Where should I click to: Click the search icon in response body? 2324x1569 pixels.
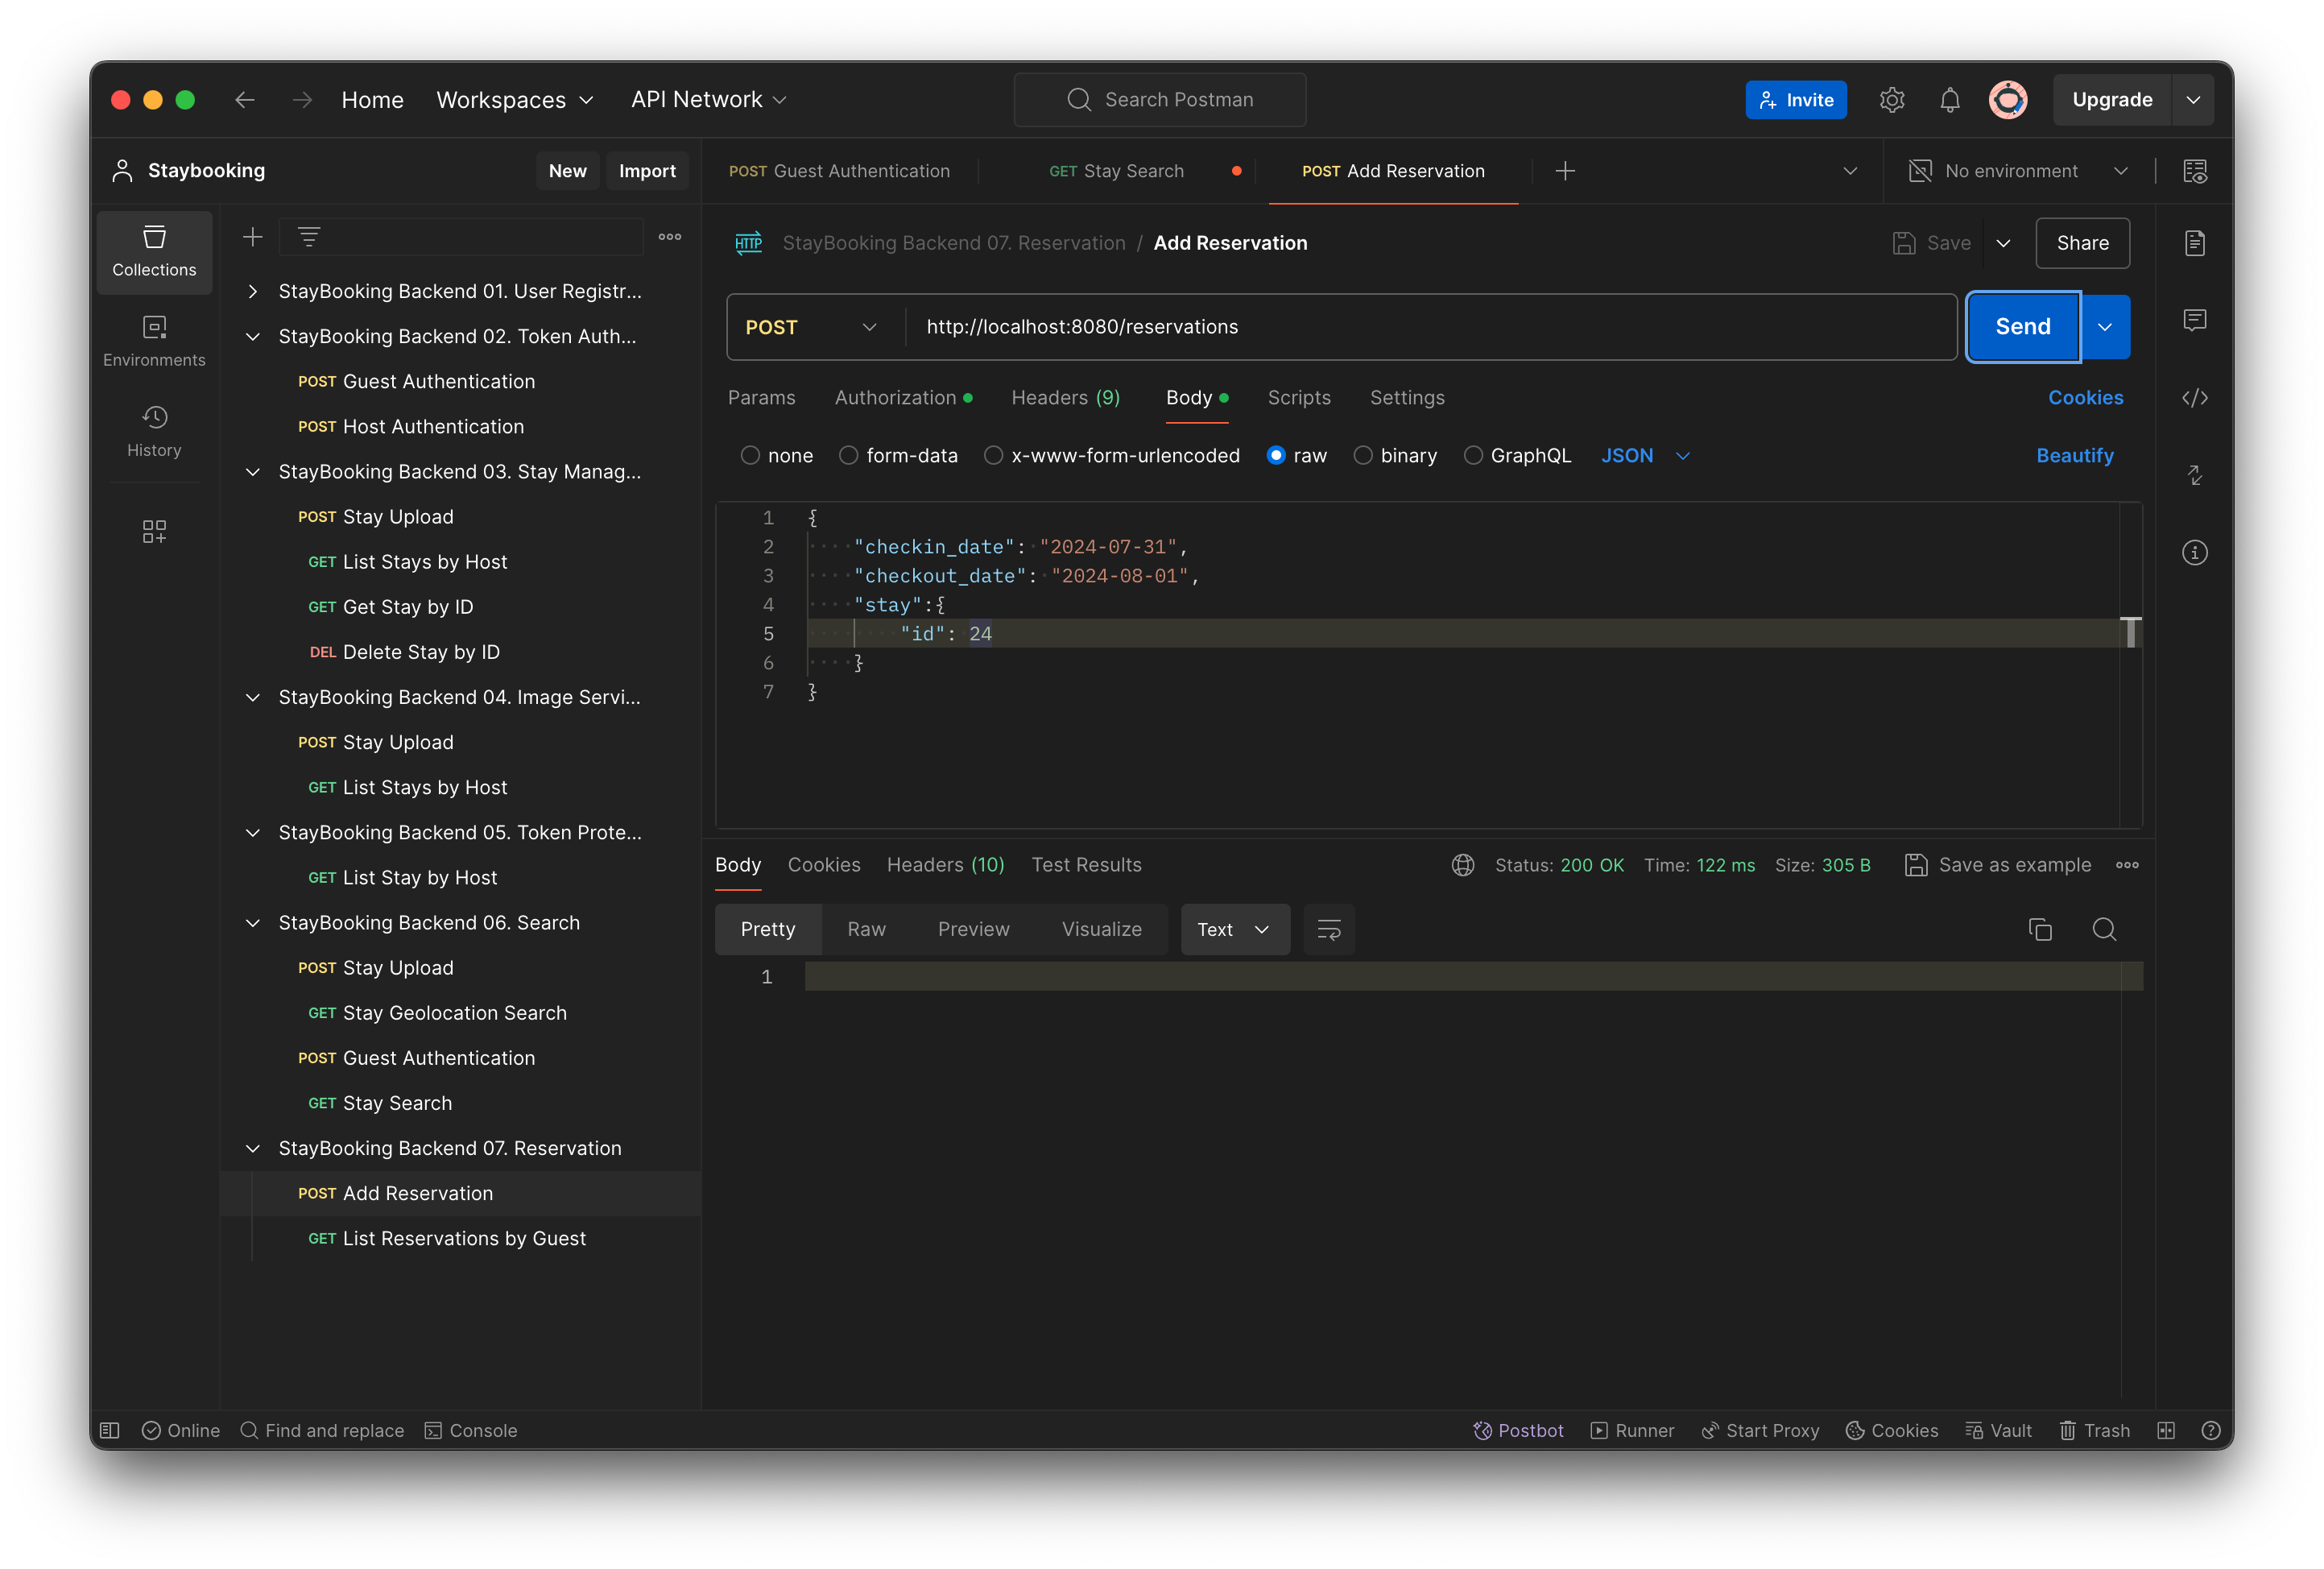pyautogui.click(x=2103, y=928)
